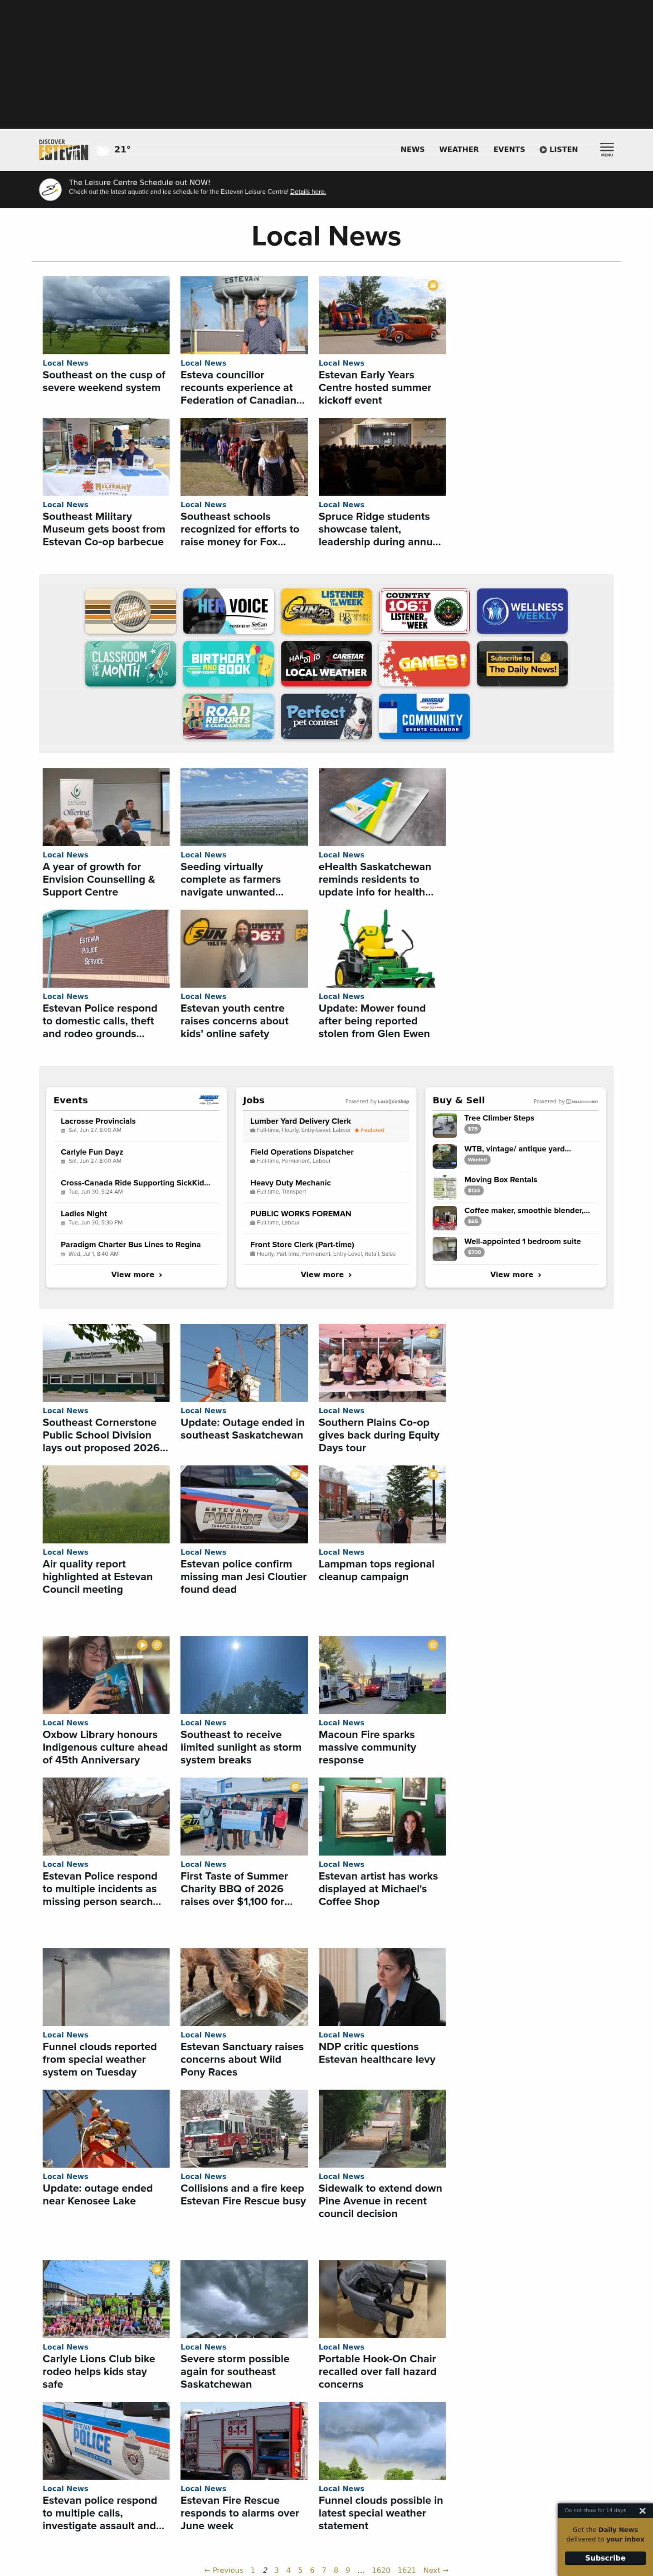
Task: Open the Her Voice tile
Action: (x=228, y=611)
